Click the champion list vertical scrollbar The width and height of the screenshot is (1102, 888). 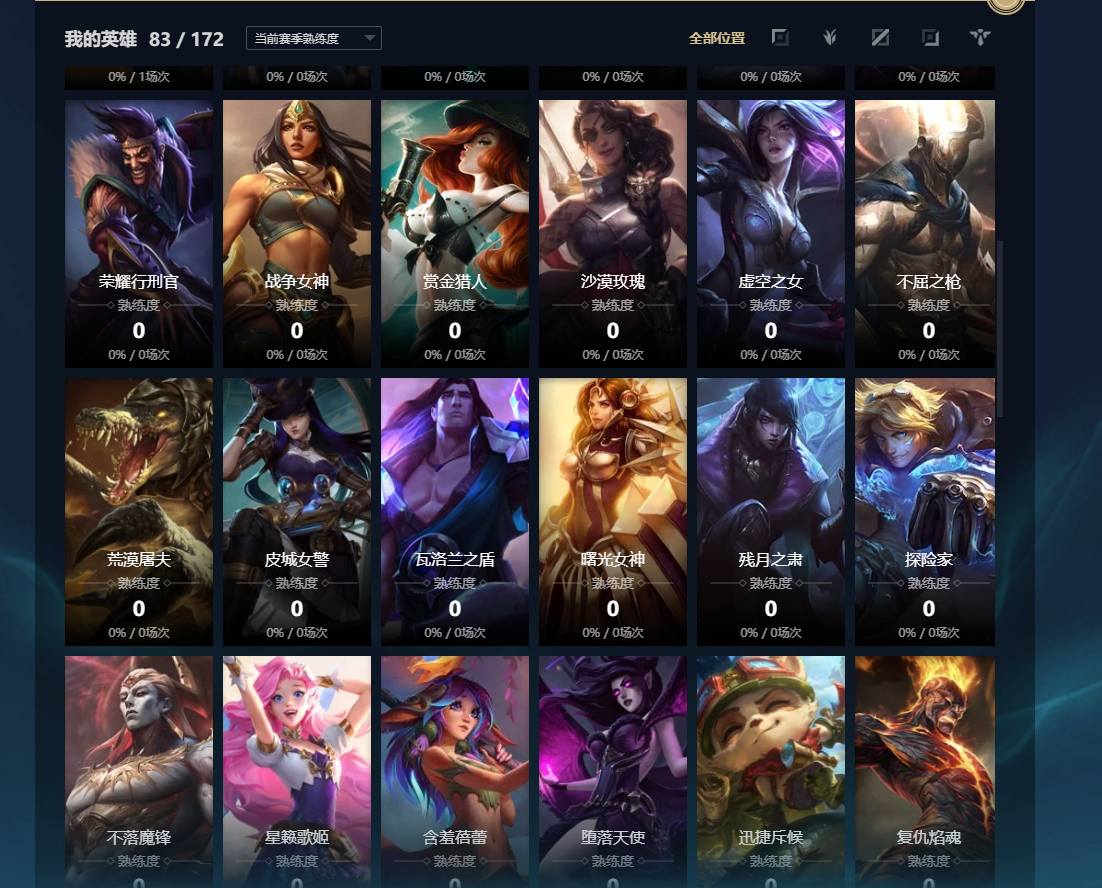coord(1000,329)
